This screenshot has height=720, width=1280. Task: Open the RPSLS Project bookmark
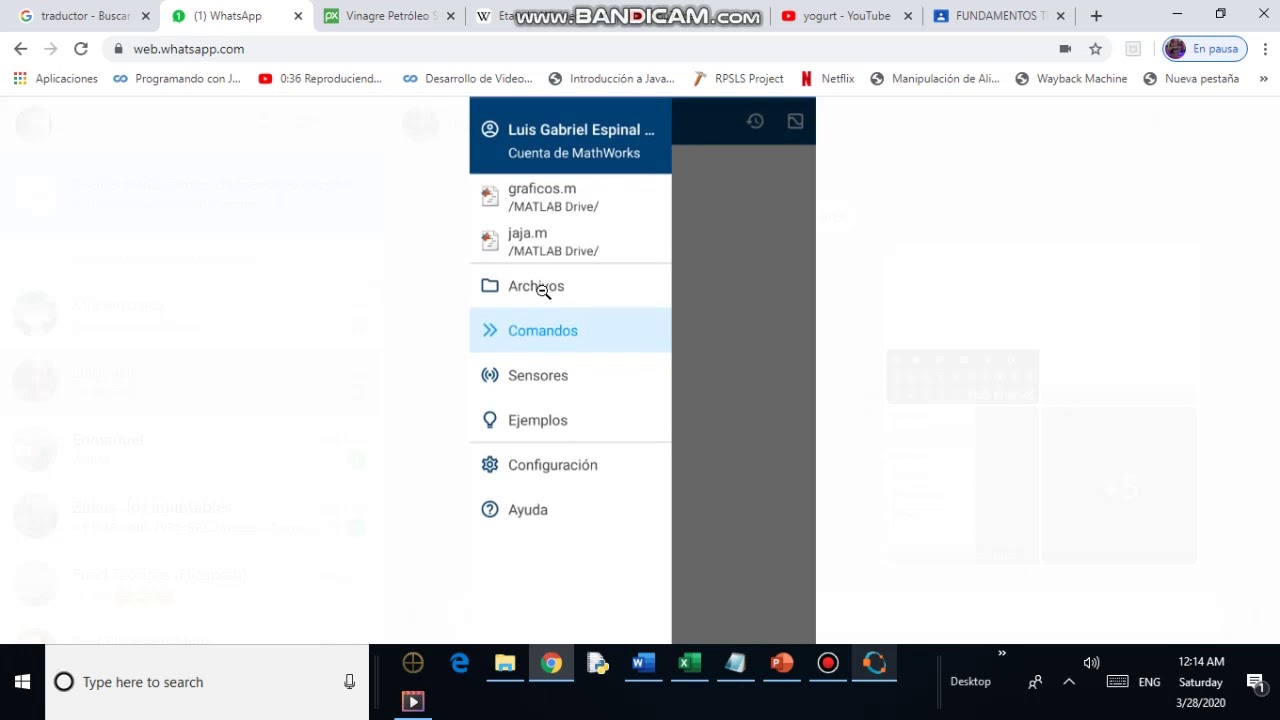click(x=738, y=79)
